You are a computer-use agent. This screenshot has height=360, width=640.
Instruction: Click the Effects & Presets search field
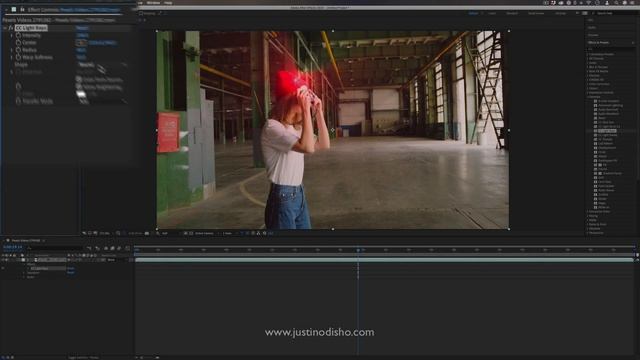pyautogui.click(x=611, y=49)
